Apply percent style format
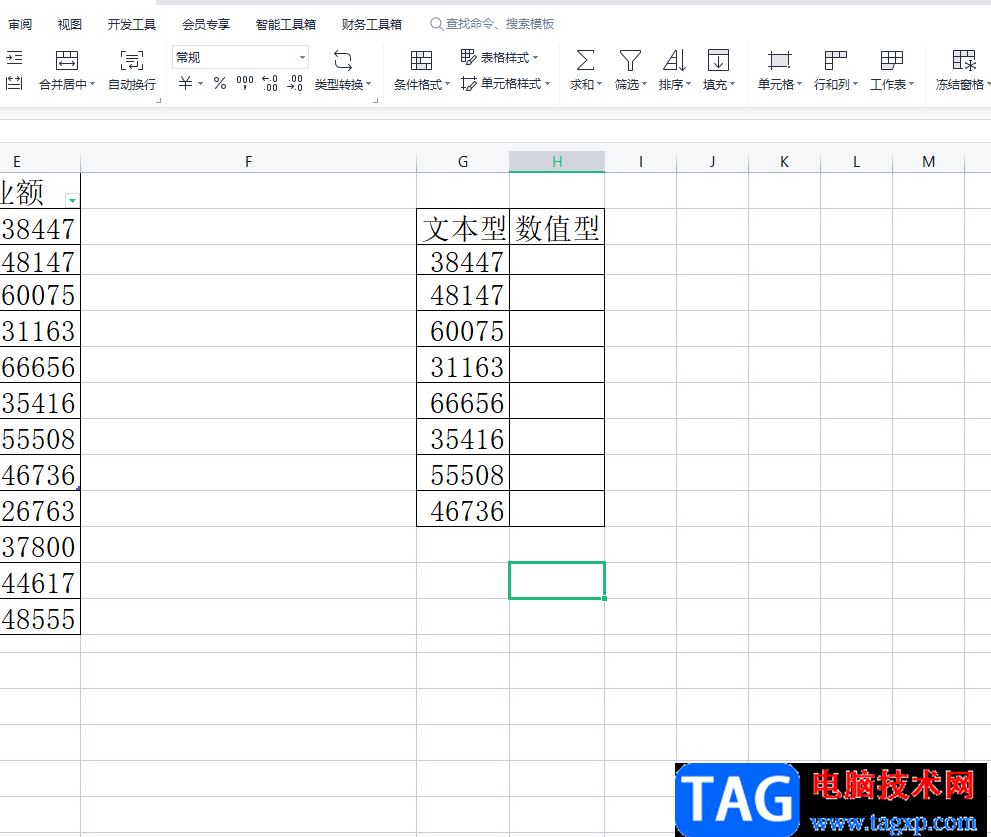The width and height of the screenshot is (991, 837). pos(220,83)
